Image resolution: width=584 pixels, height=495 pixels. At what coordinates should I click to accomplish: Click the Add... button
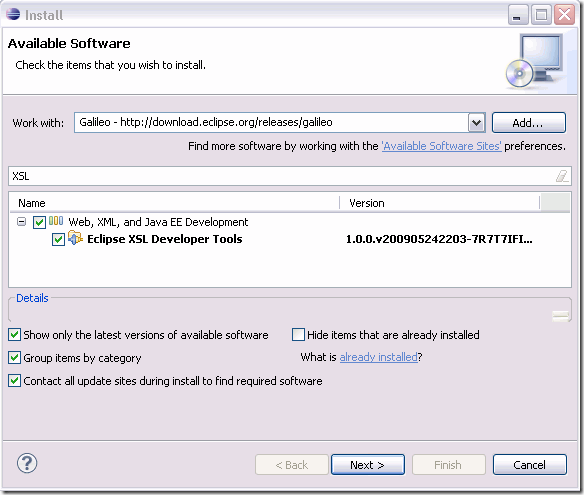(x=529, y=123)
